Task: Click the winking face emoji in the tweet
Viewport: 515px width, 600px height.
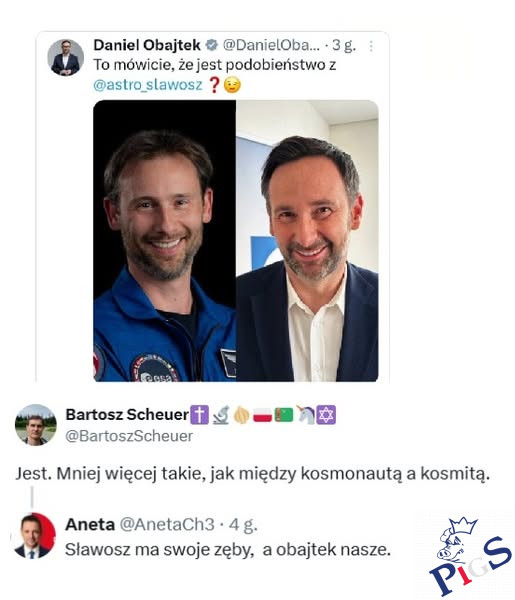Action: pyautogui.click(x=232, y=85)
